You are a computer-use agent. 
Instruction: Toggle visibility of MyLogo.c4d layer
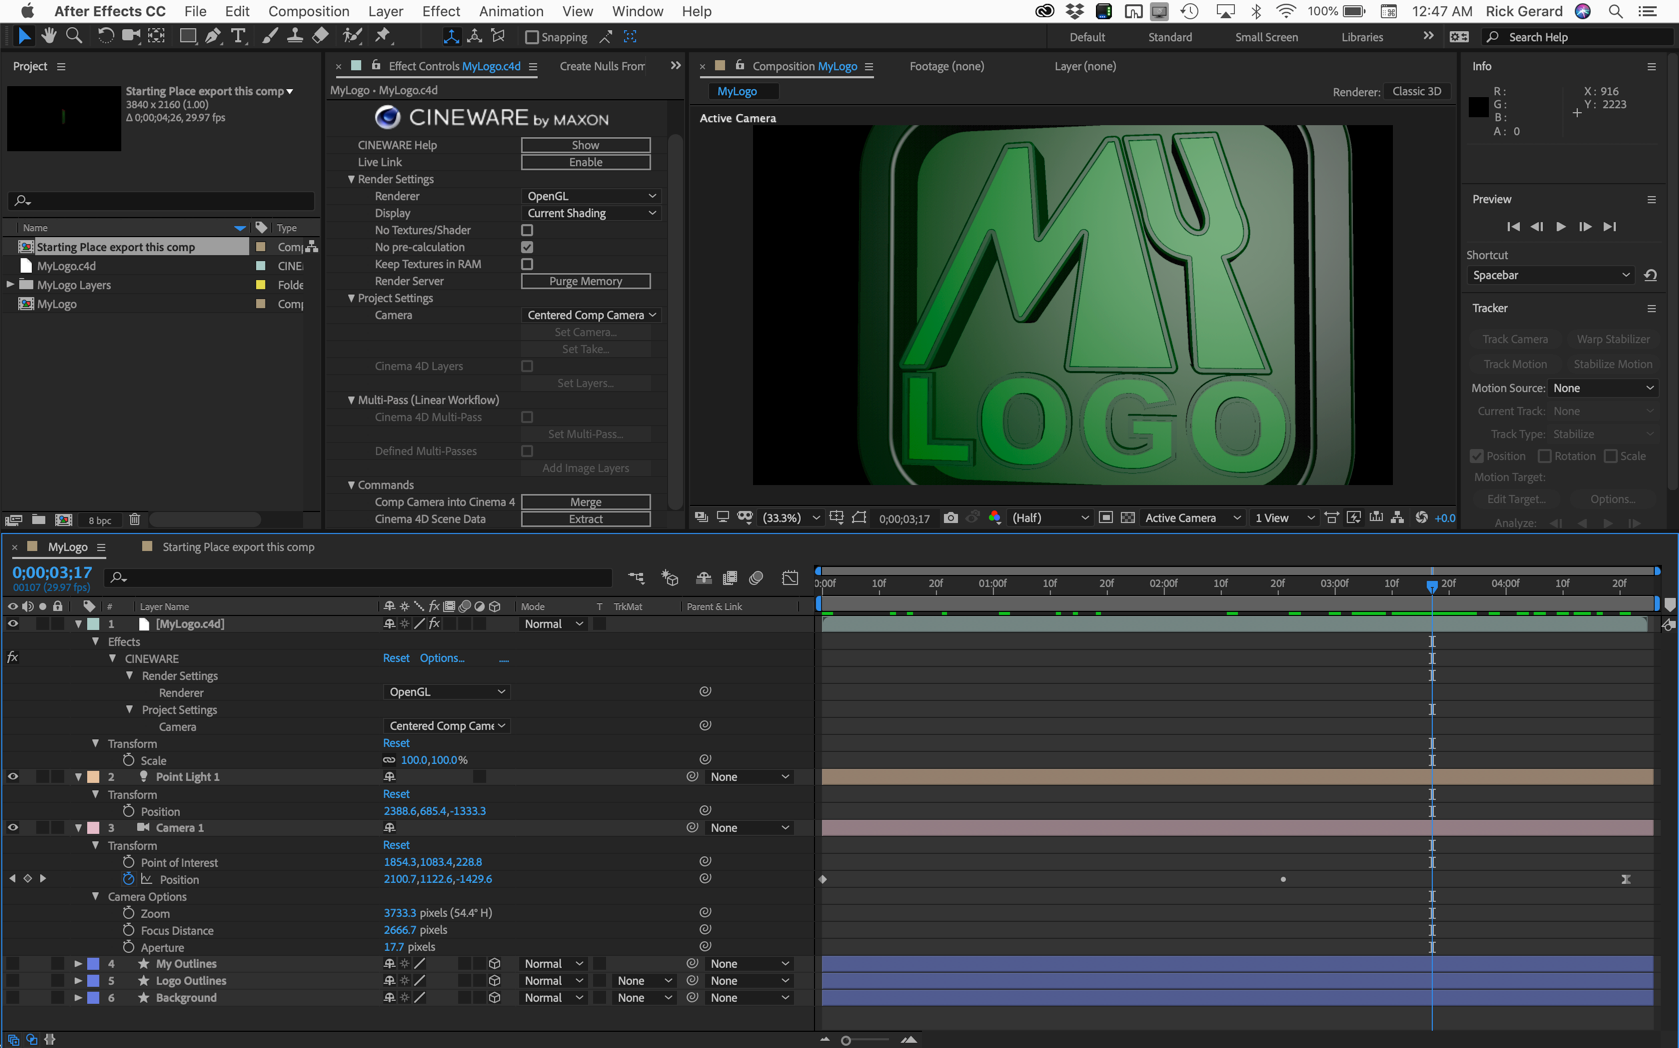coord(13,624)
